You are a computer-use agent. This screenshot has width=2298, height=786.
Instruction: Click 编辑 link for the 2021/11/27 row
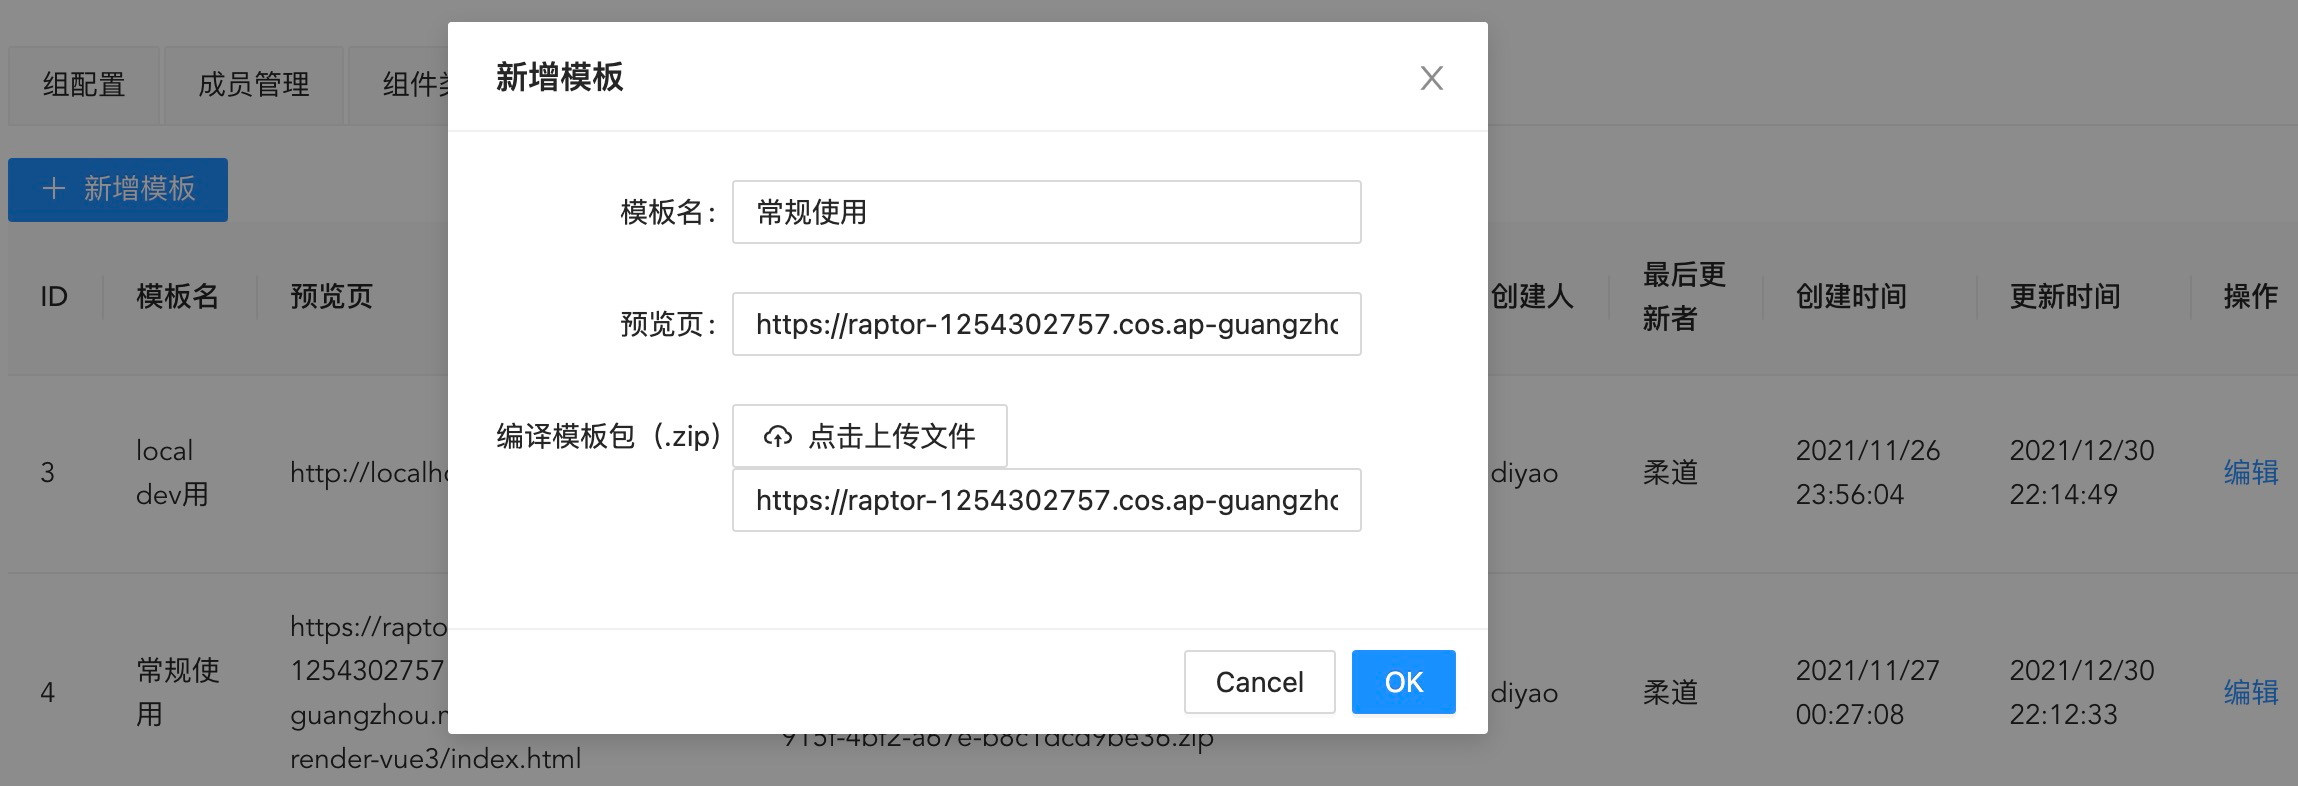2250,692
